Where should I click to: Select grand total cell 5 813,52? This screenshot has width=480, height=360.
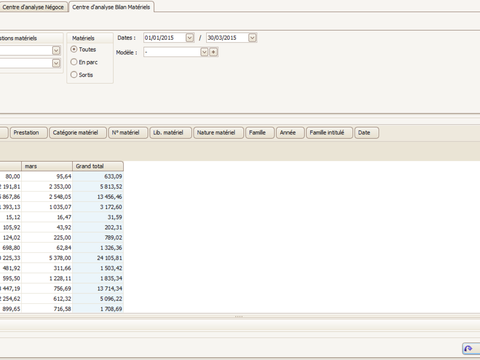pyautogui.click(x=98, y=187)
